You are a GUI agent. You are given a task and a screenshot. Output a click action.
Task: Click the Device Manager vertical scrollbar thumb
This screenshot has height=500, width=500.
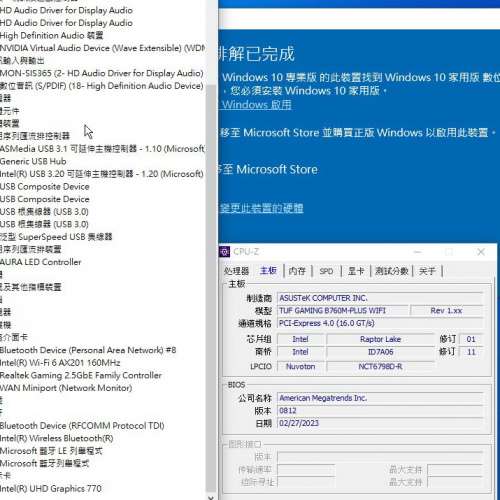(211, 288)
